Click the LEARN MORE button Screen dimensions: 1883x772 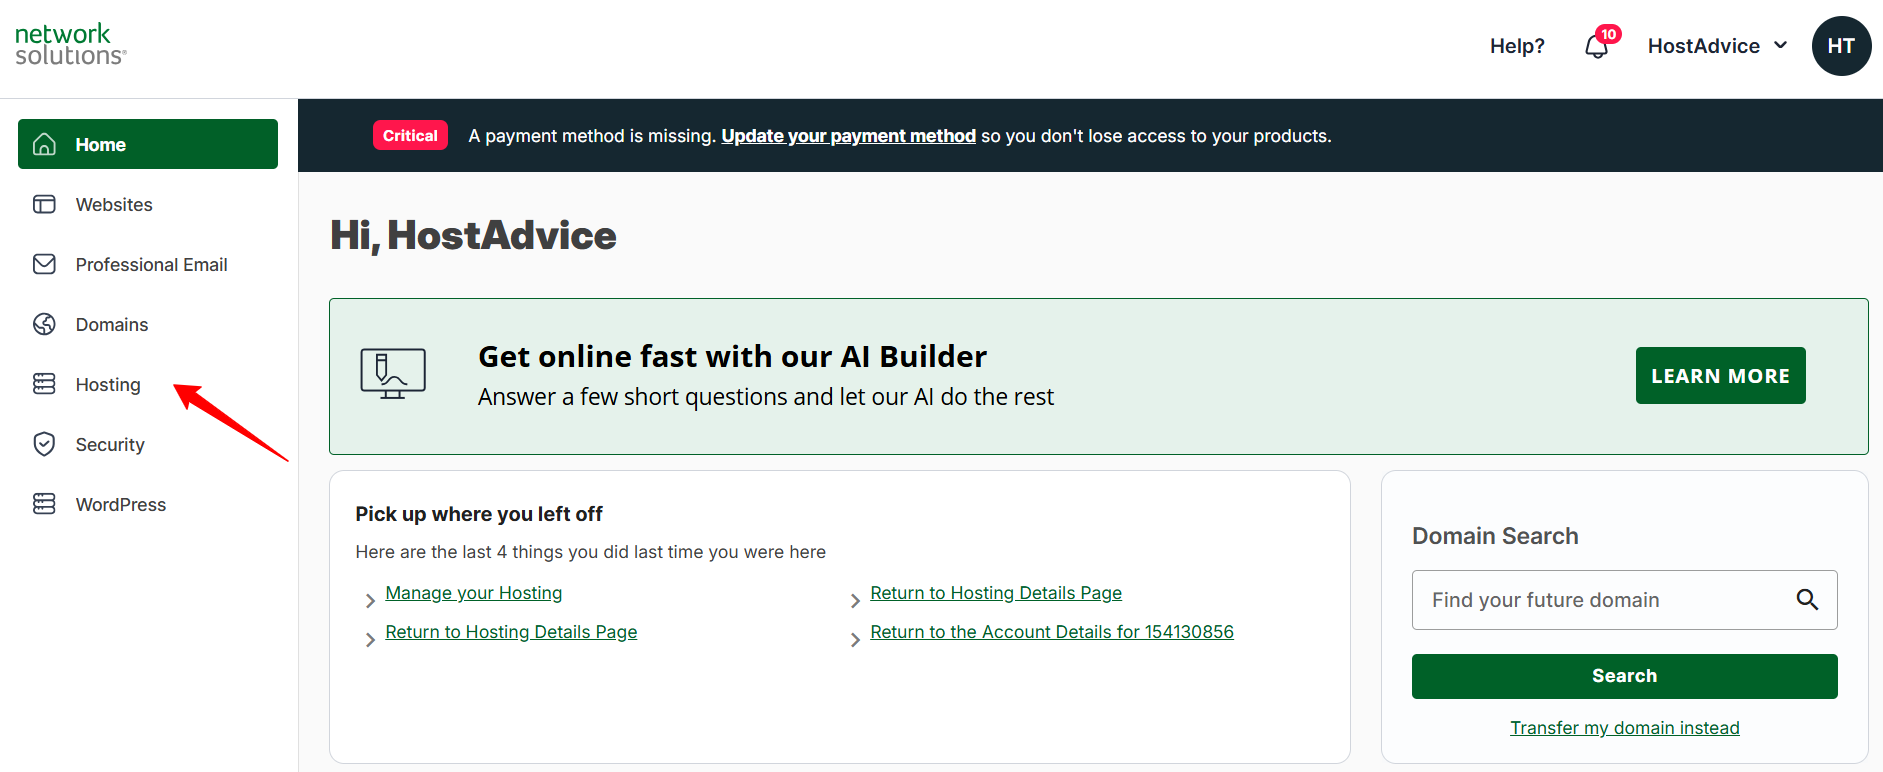[x=1720, y=375]
